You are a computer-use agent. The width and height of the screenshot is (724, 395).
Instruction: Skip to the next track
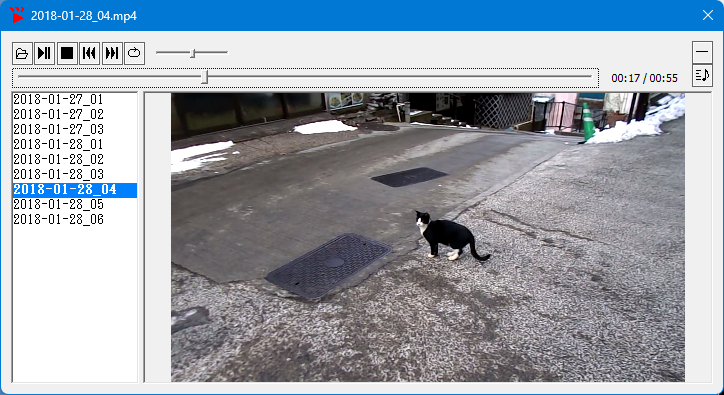pos(112,53)
